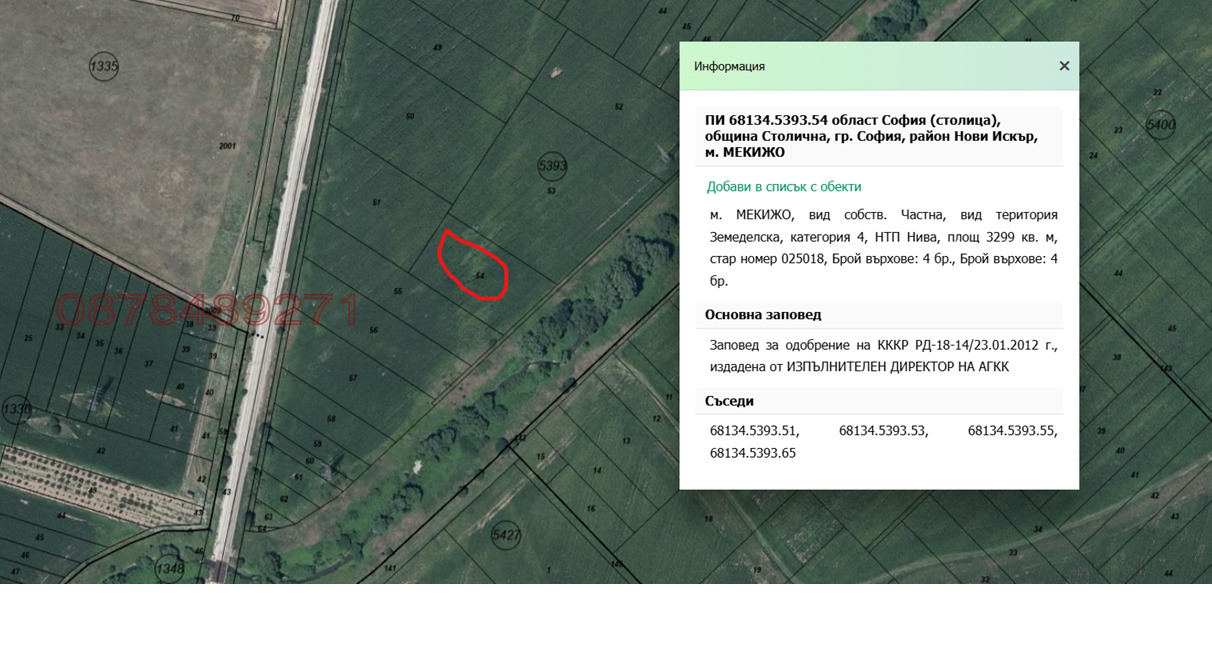Click circled block marker 1335
This screenshot has height=648, width=1212.
[x=104, y=67]
